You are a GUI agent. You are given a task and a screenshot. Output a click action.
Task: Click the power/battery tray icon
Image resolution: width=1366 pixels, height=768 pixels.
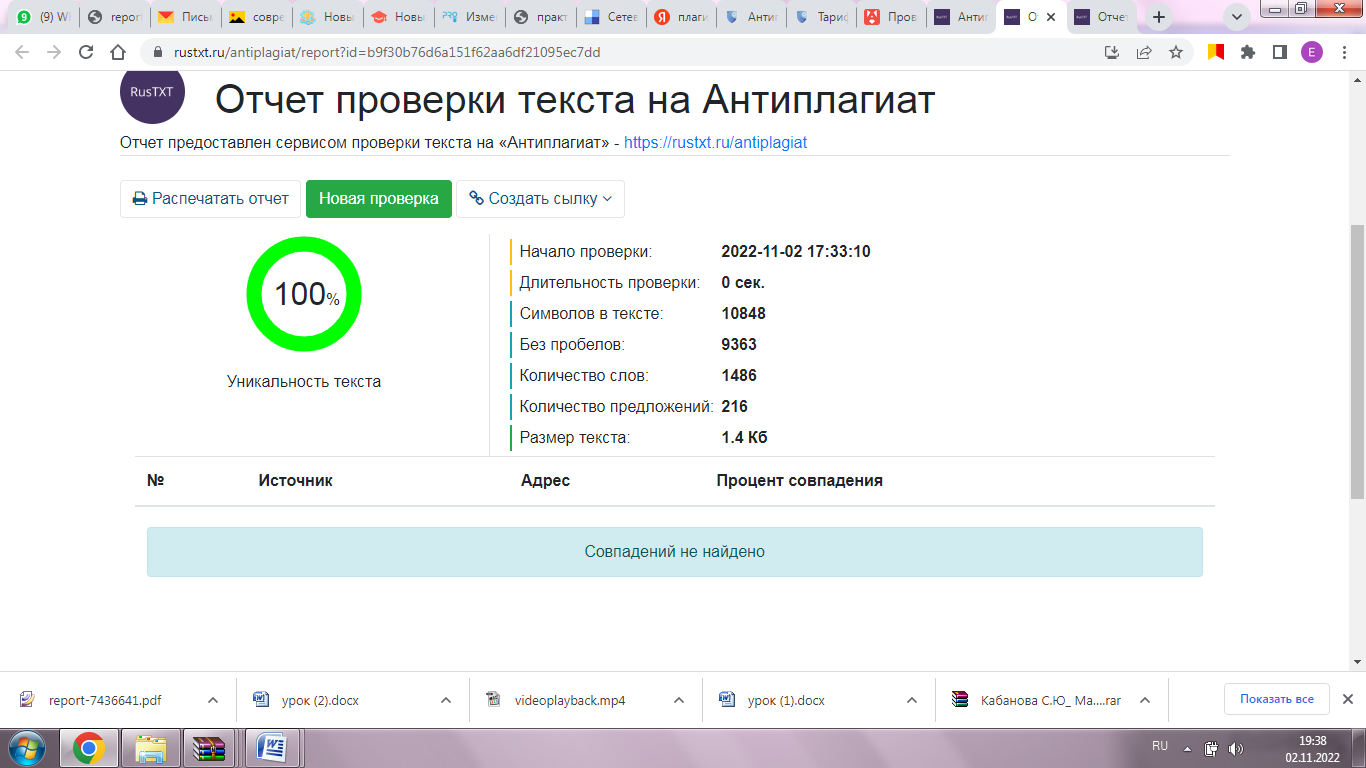coord(1211,748)
